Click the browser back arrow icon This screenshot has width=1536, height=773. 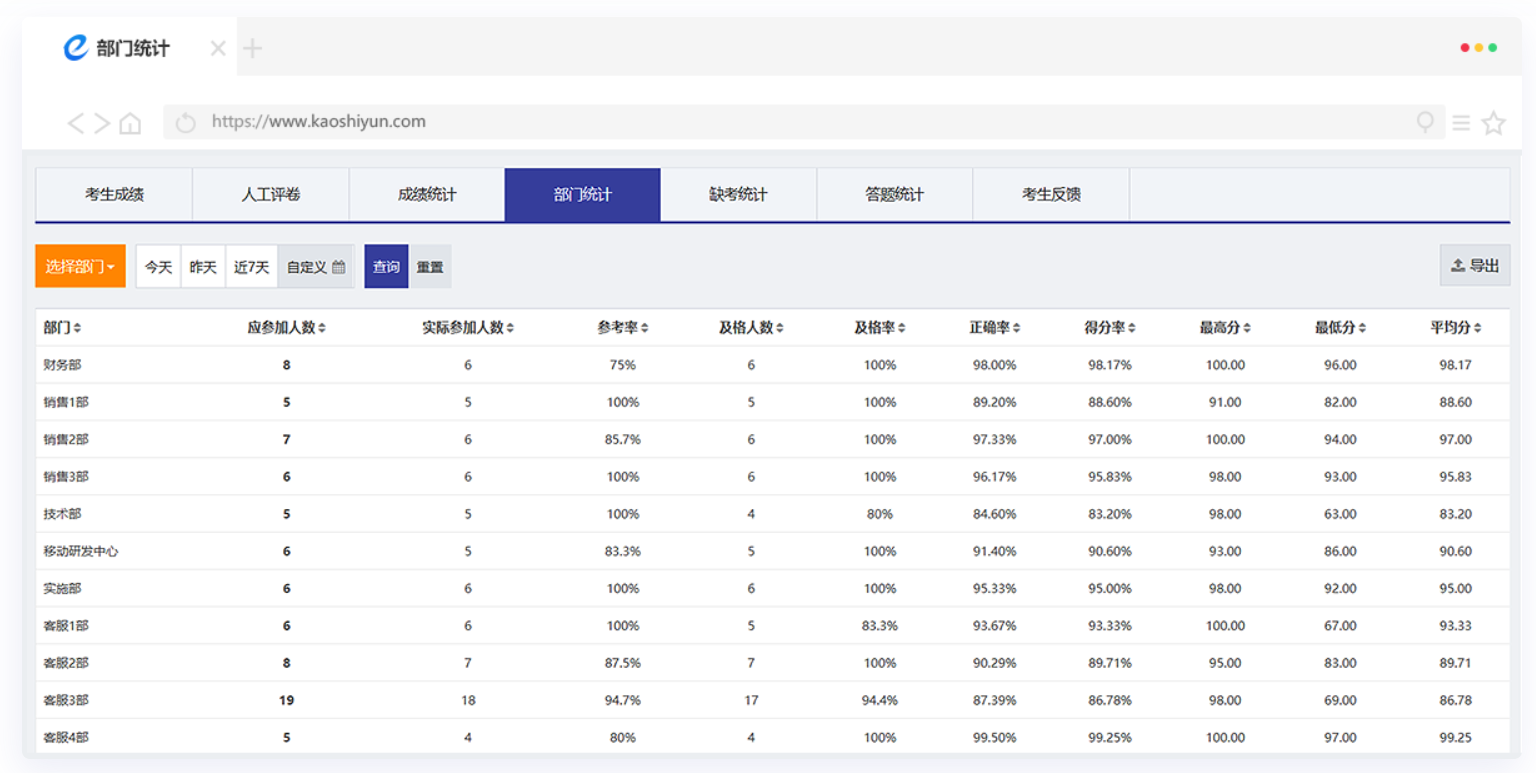[75, 123]
